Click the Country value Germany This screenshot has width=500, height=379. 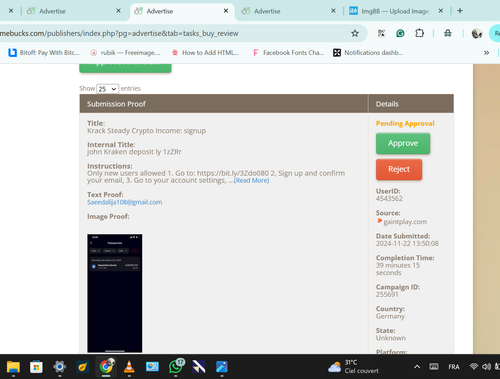click(390, 316)
